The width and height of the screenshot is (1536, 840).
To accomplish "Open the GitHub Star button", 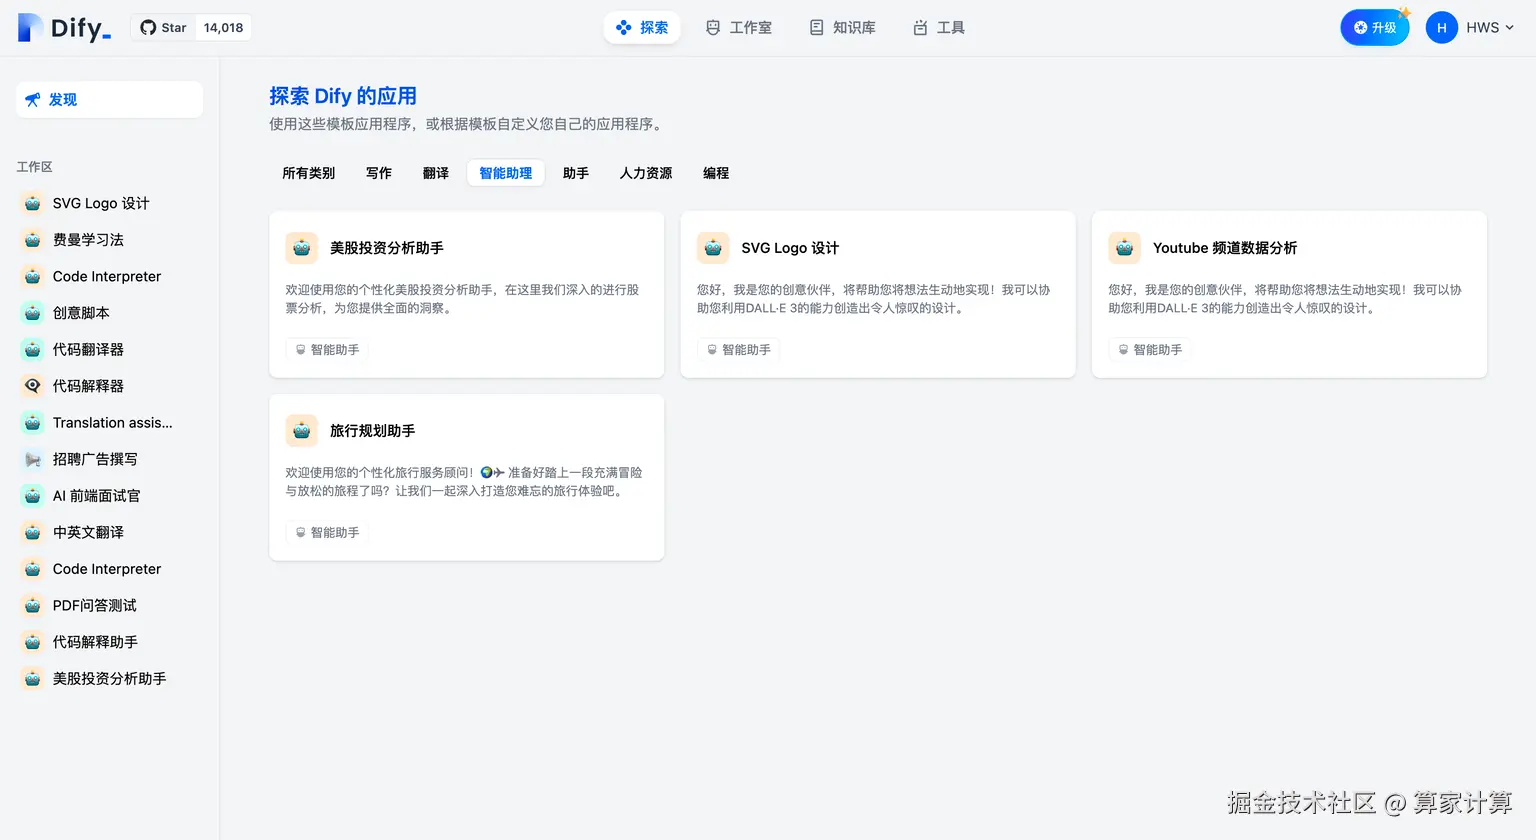I will (x=163, y=28).
